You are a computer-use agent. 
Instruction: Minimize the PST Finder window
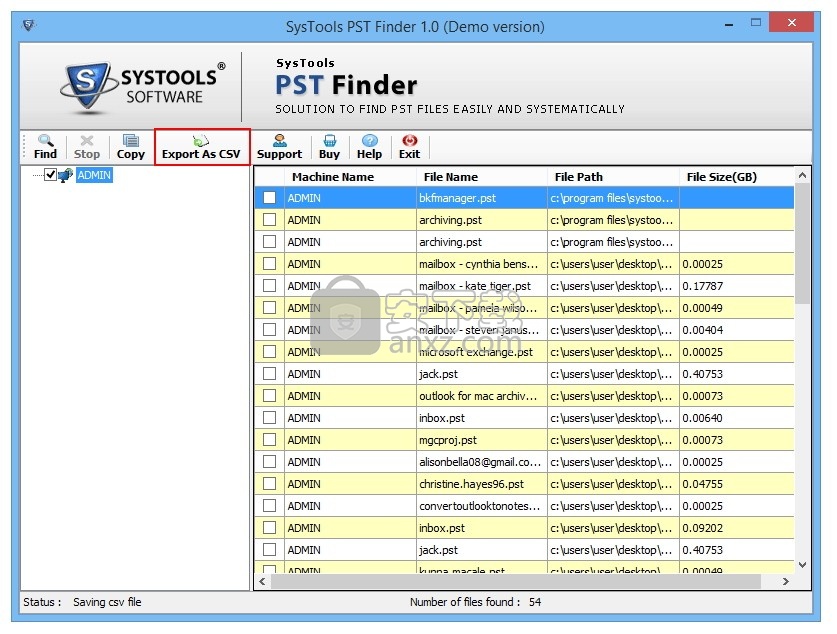click(x=729, y=24)
